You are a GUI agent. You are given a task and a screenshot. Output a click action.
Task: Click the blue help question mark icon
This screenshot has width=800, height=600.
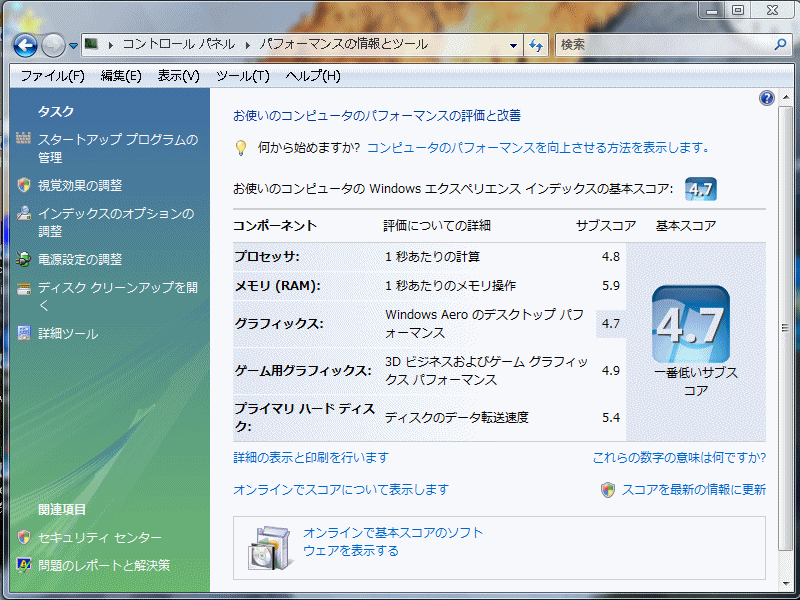pos(767,98)
